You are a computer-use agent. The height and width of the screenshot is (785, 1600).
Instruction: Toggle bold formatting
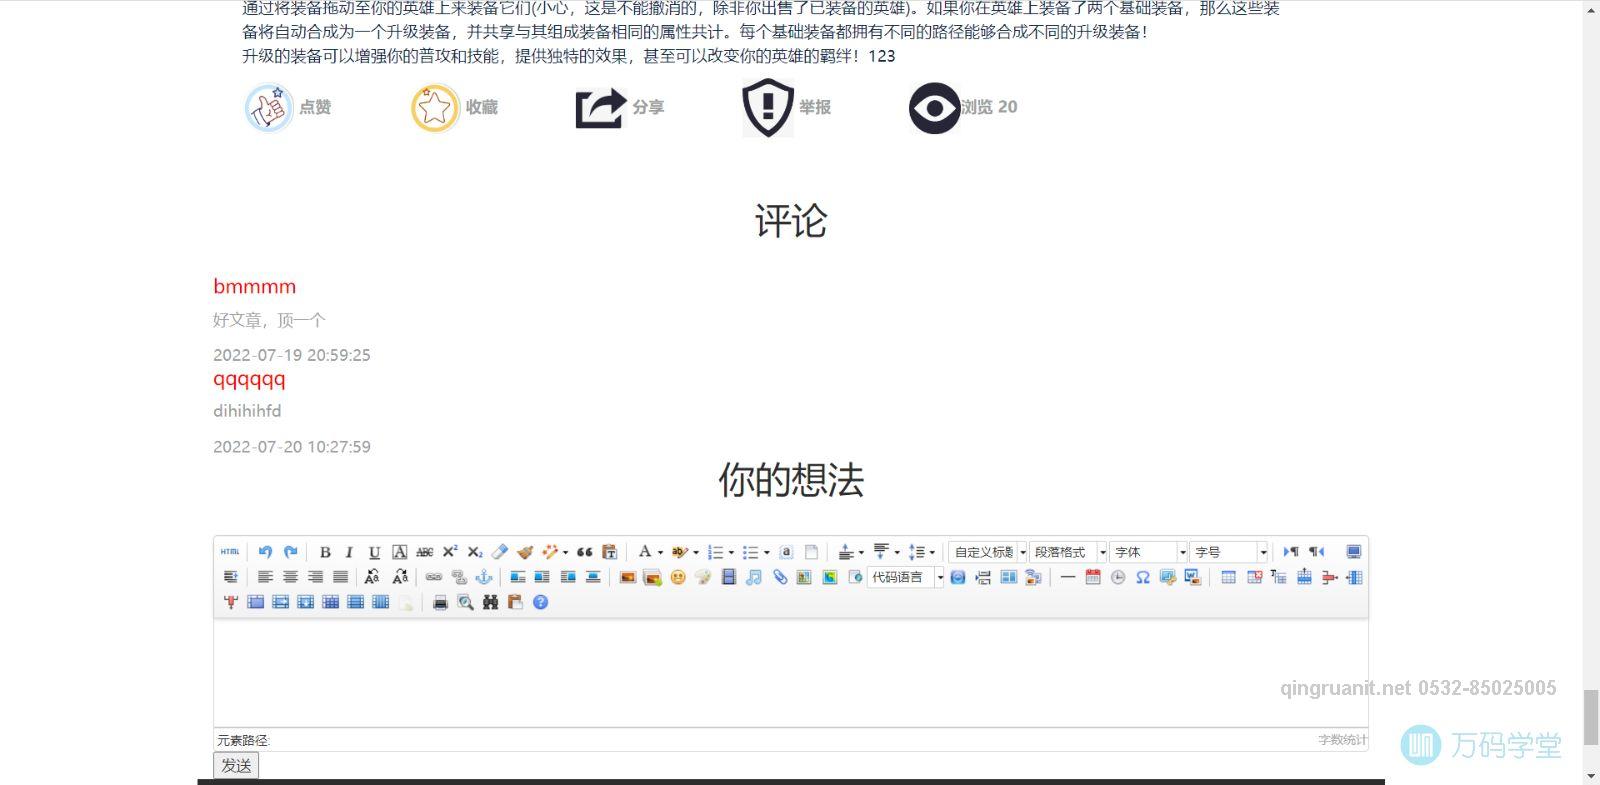coord(325,552)
